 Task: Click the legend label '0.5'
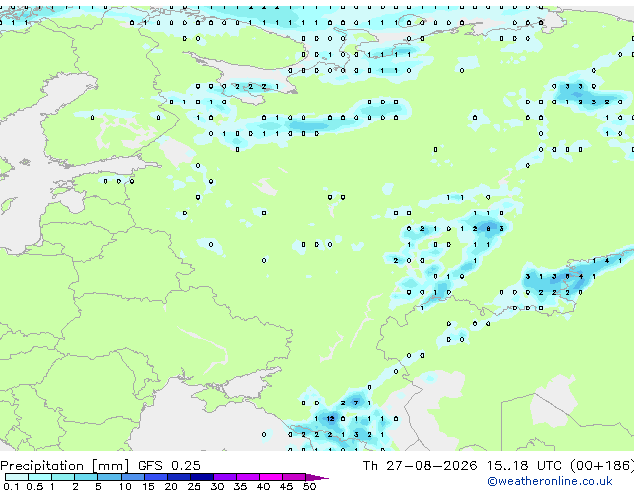pyautogui.click(x=35, y=486)
